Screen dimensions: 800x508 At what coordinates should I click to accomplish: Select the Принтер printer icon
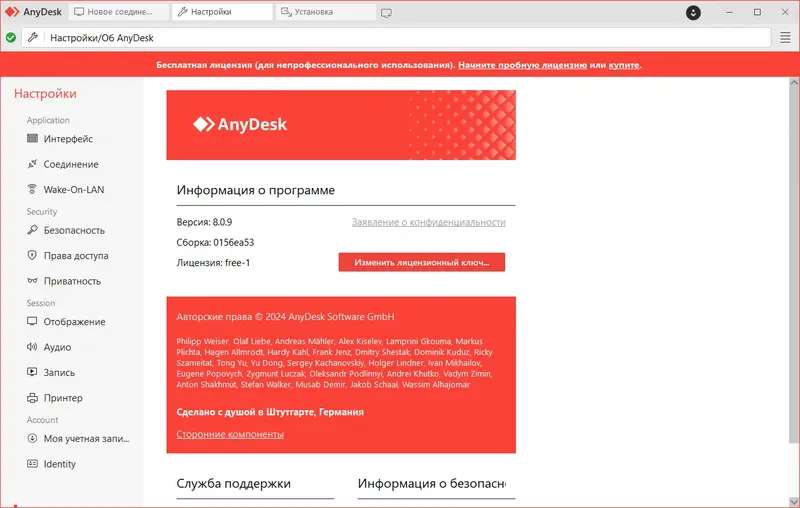(x=32, y=397)
